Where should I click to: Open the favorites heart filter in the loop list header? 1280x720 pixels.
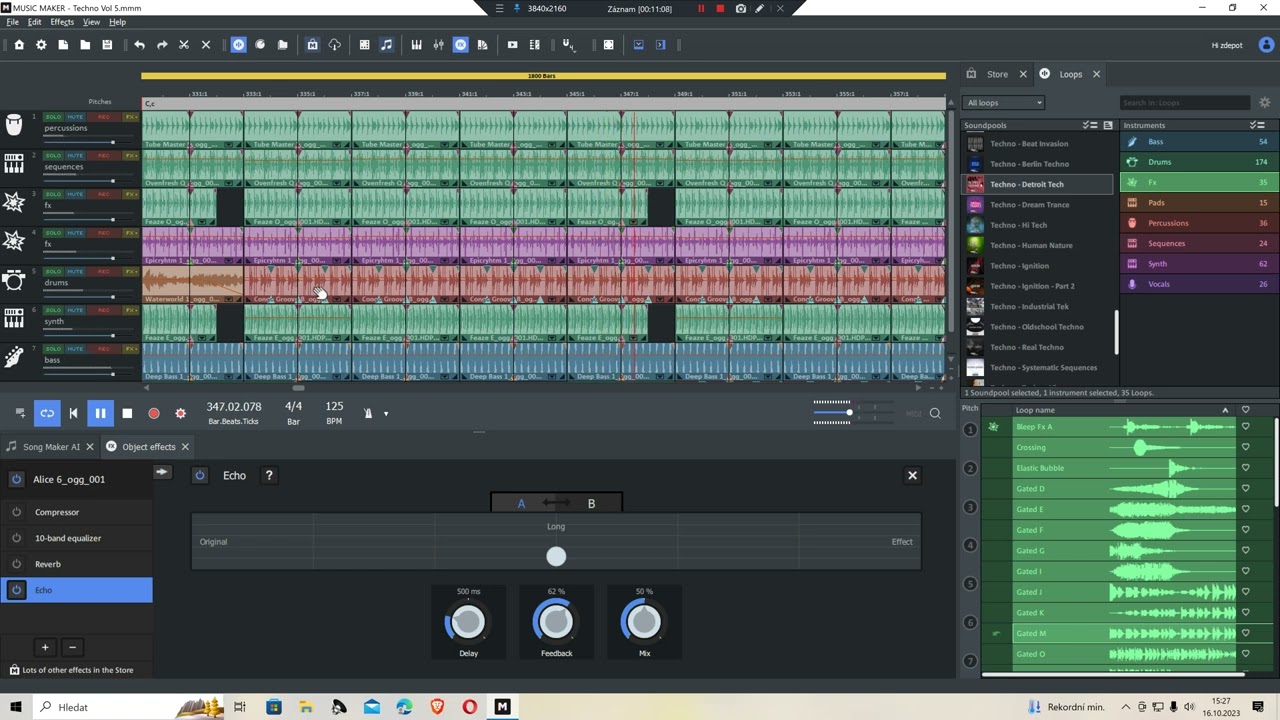point(1245,410)
